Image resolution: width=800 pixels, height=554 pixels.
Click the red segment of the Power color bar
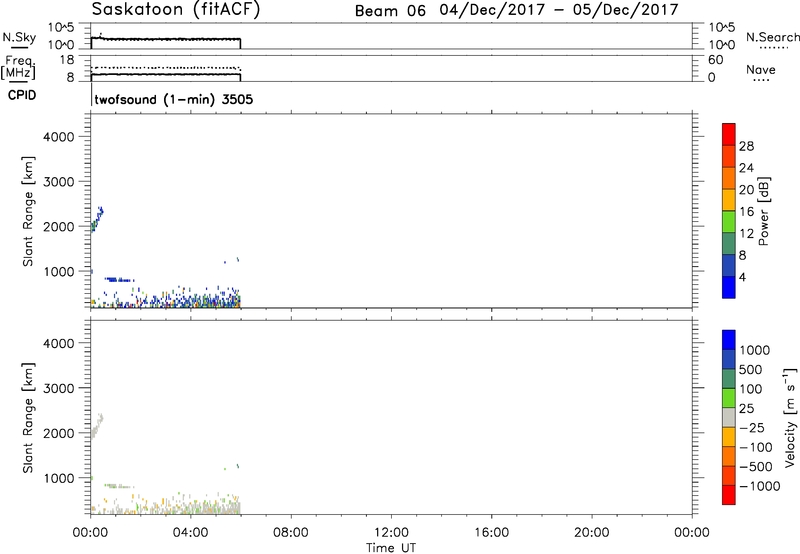[x=729, y=134]
